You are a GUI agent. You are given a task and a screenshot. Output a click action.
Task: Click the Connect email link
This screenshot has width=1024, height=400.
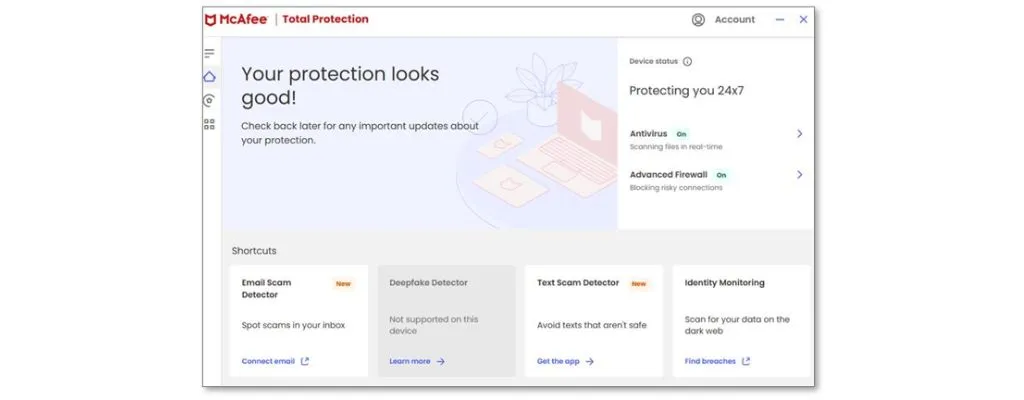pyautogui.click(x=268, y=361)
